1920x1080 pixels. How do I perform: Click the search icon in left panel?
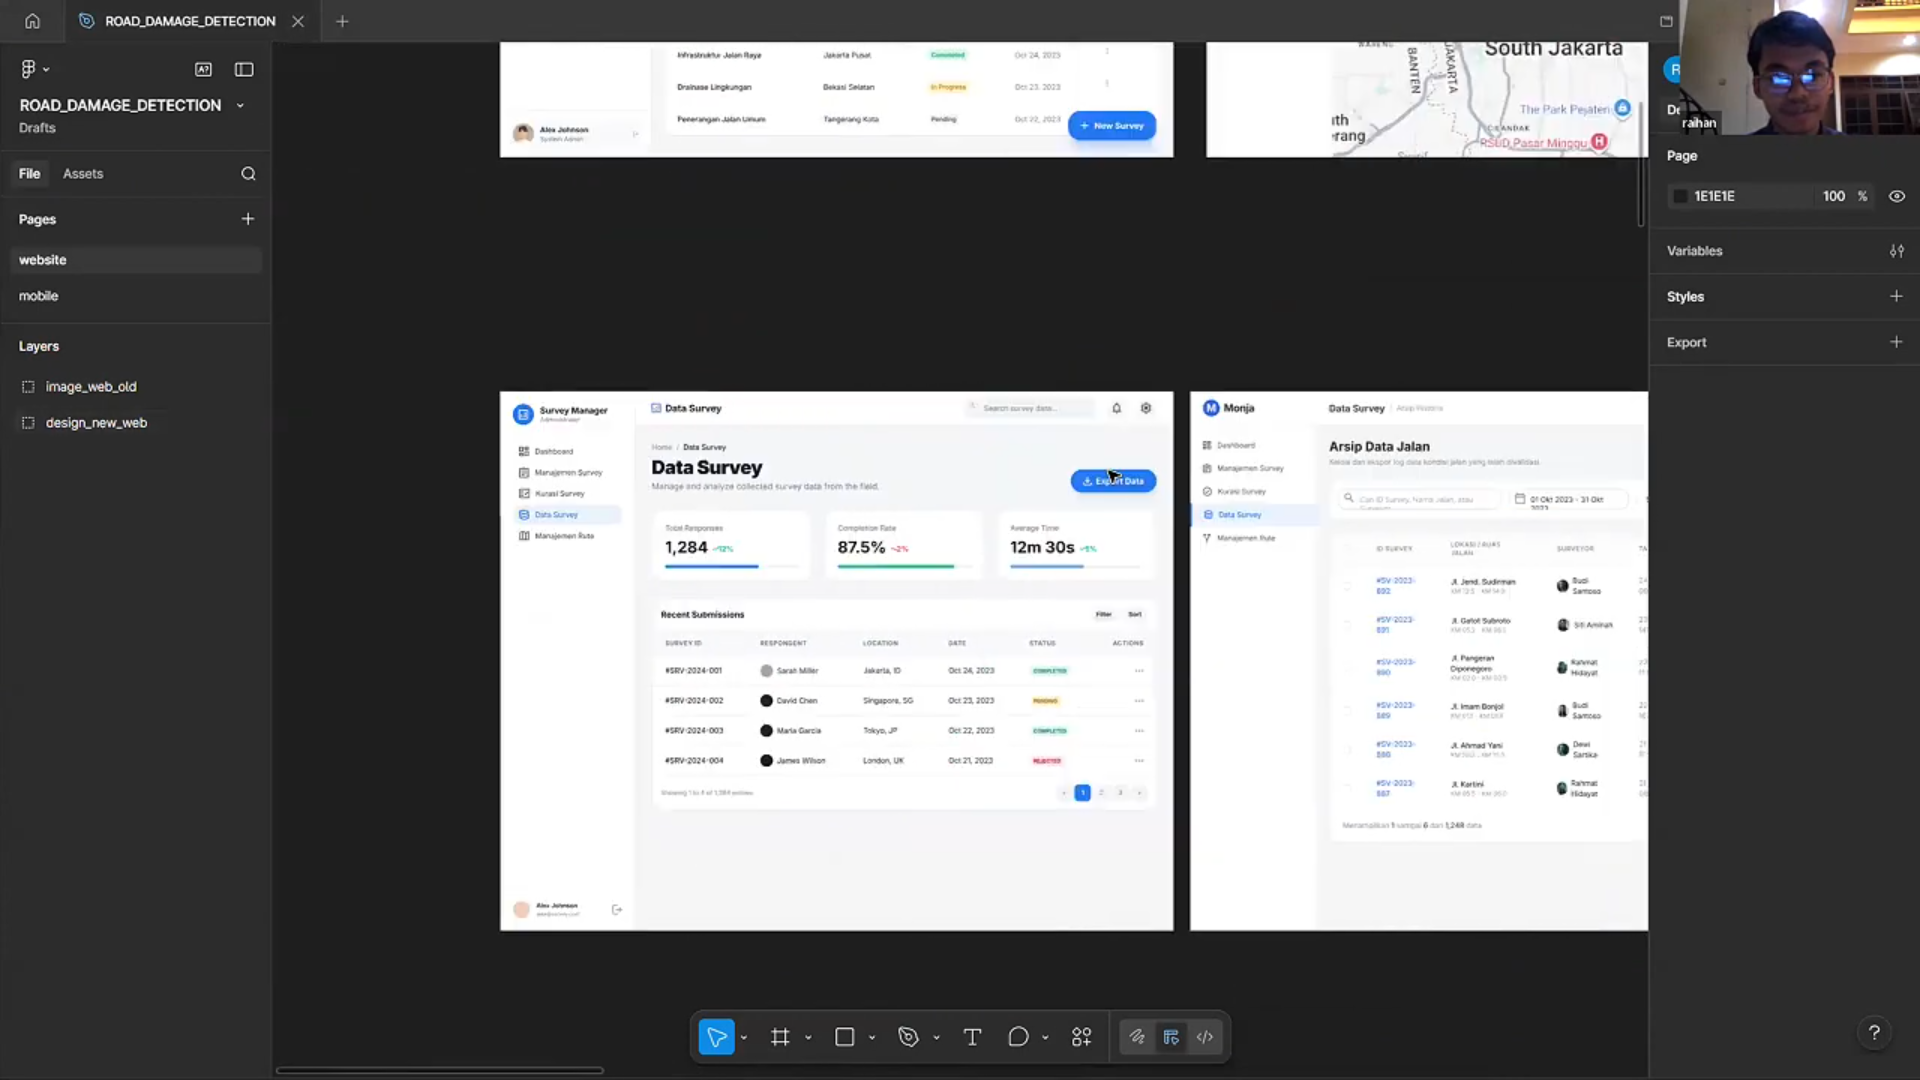(248, 174)
